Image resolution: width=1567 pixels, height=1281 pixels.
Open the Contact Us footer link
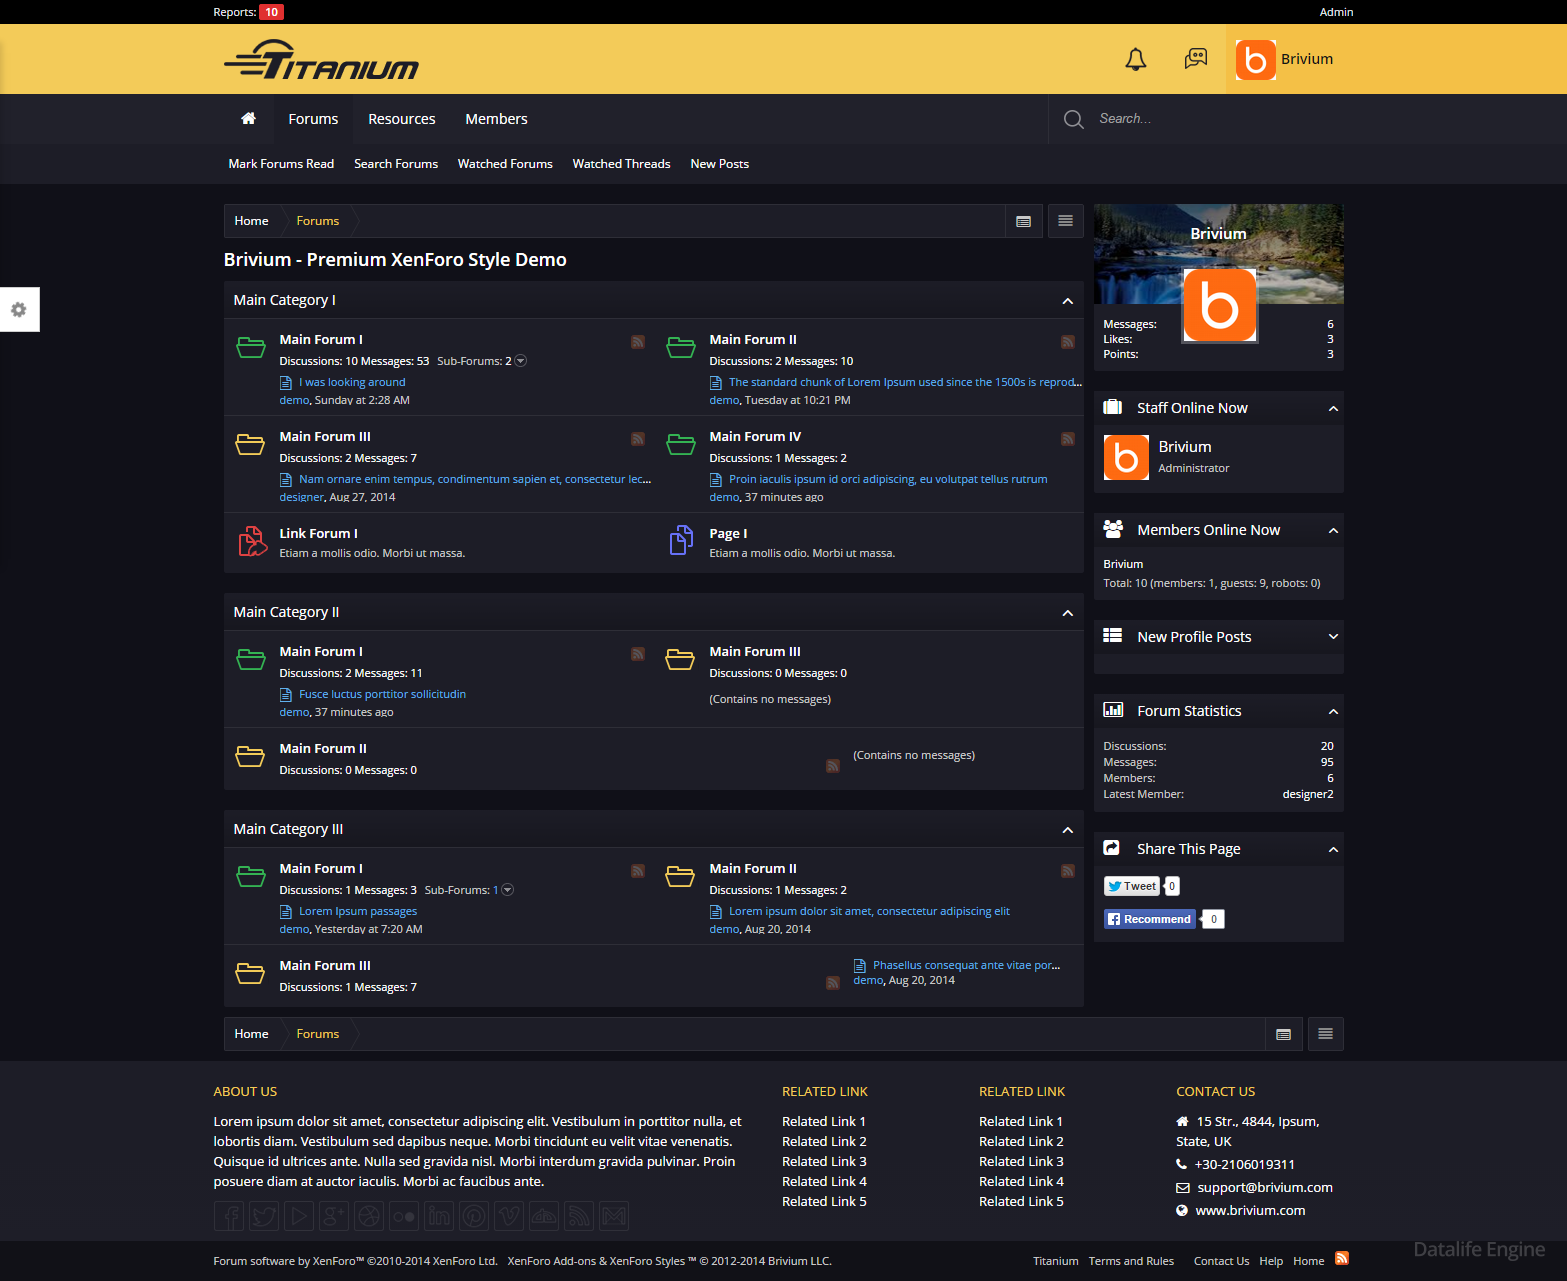(x=1221, y=1261)
